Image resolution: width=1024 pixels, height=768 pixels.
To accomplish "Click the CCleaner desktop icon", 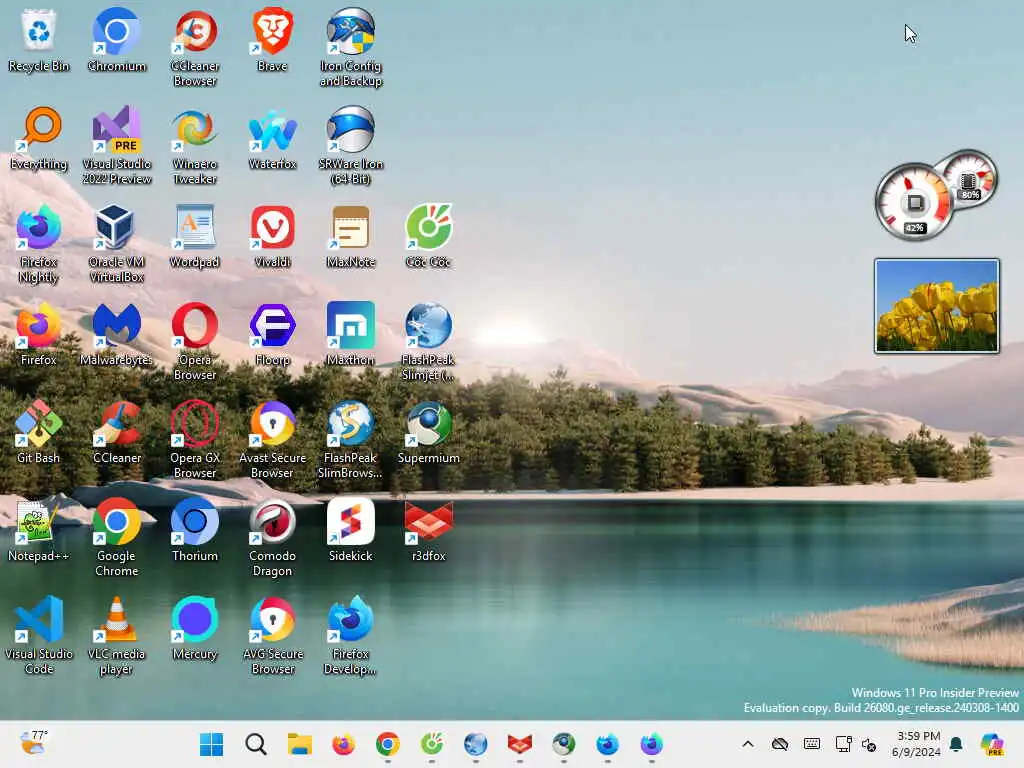I will [x=116, y=432].
